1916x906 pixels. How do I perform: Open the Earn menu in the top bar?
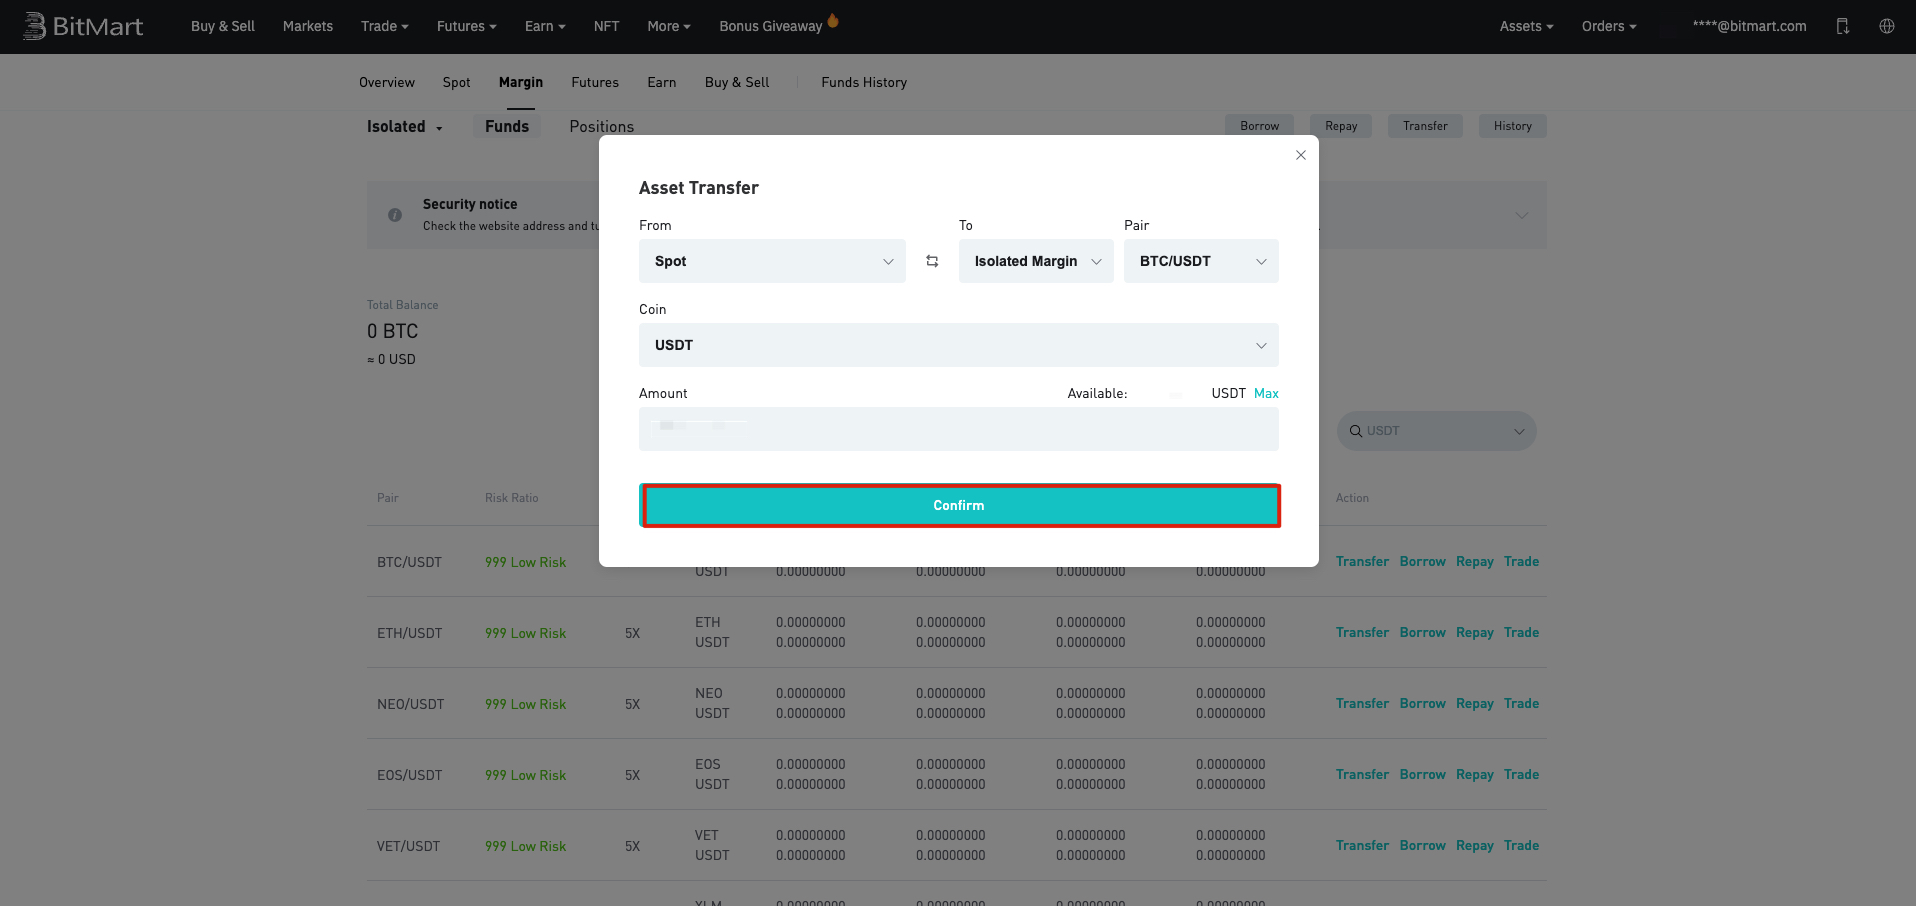[545, 26]
